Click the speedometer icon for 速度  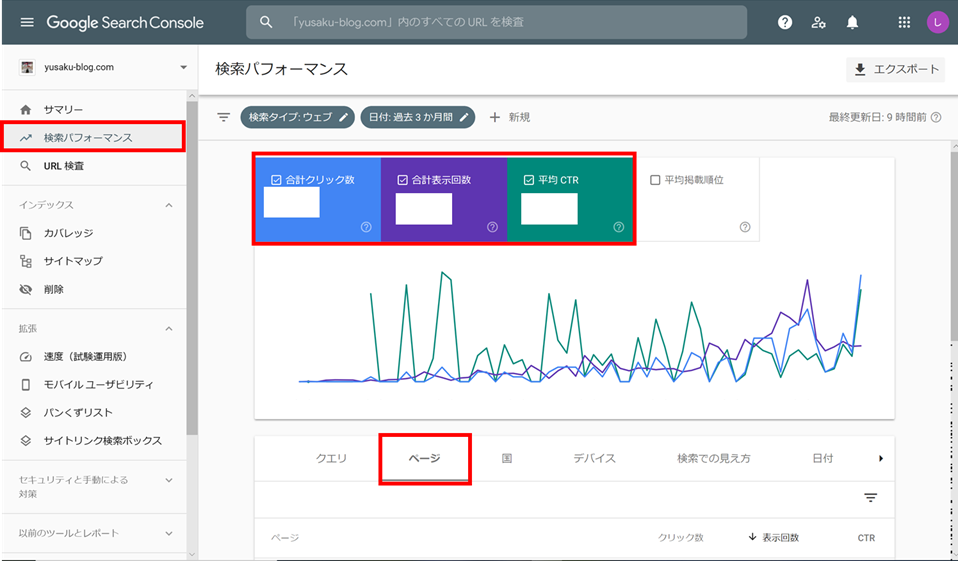click(x=26, y=356)
